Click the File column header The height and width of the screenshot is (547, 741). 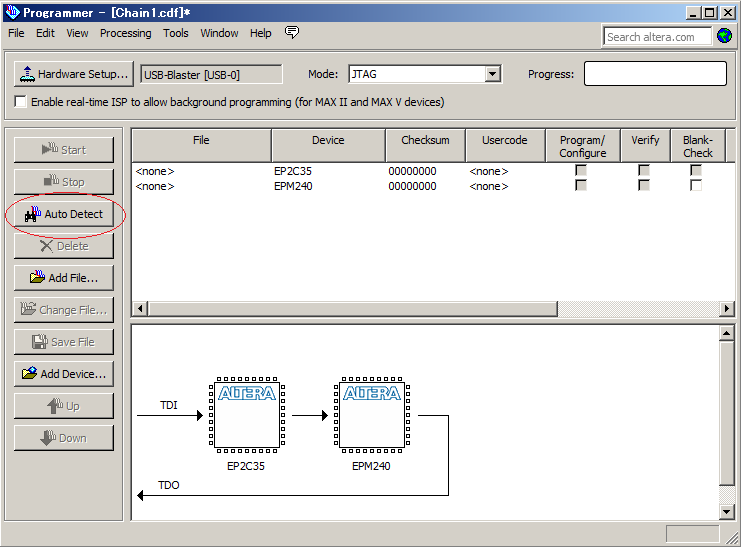point(202,146)
